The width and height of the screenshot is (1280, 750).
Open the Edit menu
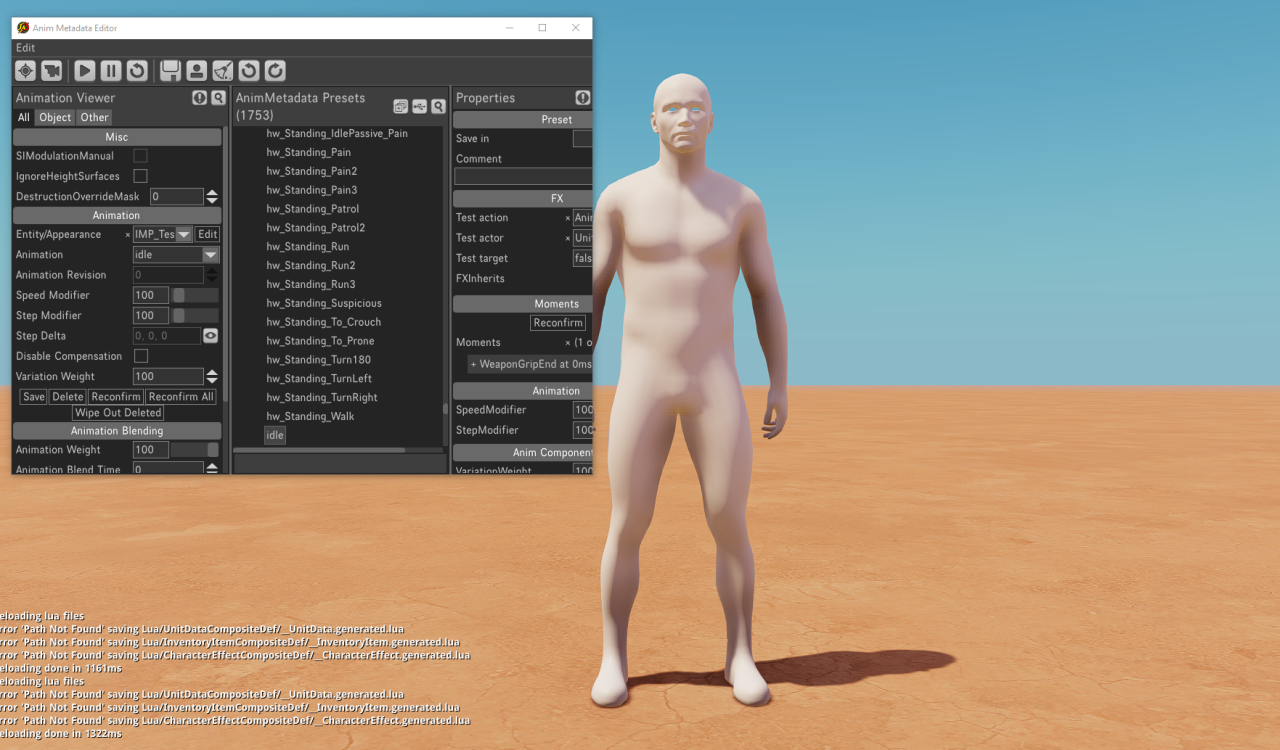tap(25, 48)
